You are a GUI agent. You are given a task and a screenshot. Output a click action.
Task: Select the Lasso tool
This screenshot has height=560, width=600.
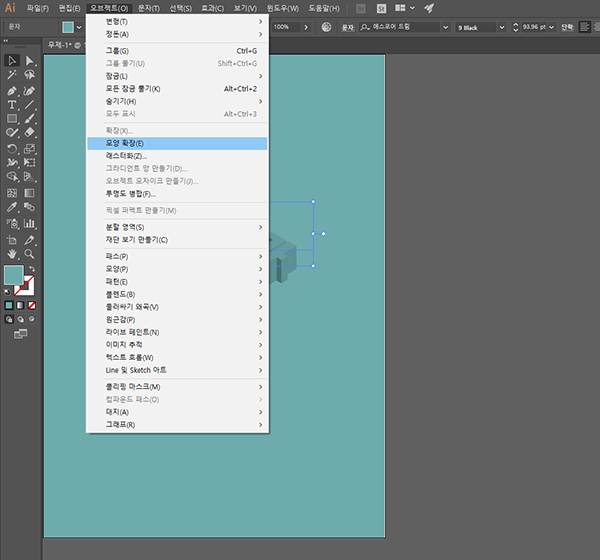[x=29, y=75]
